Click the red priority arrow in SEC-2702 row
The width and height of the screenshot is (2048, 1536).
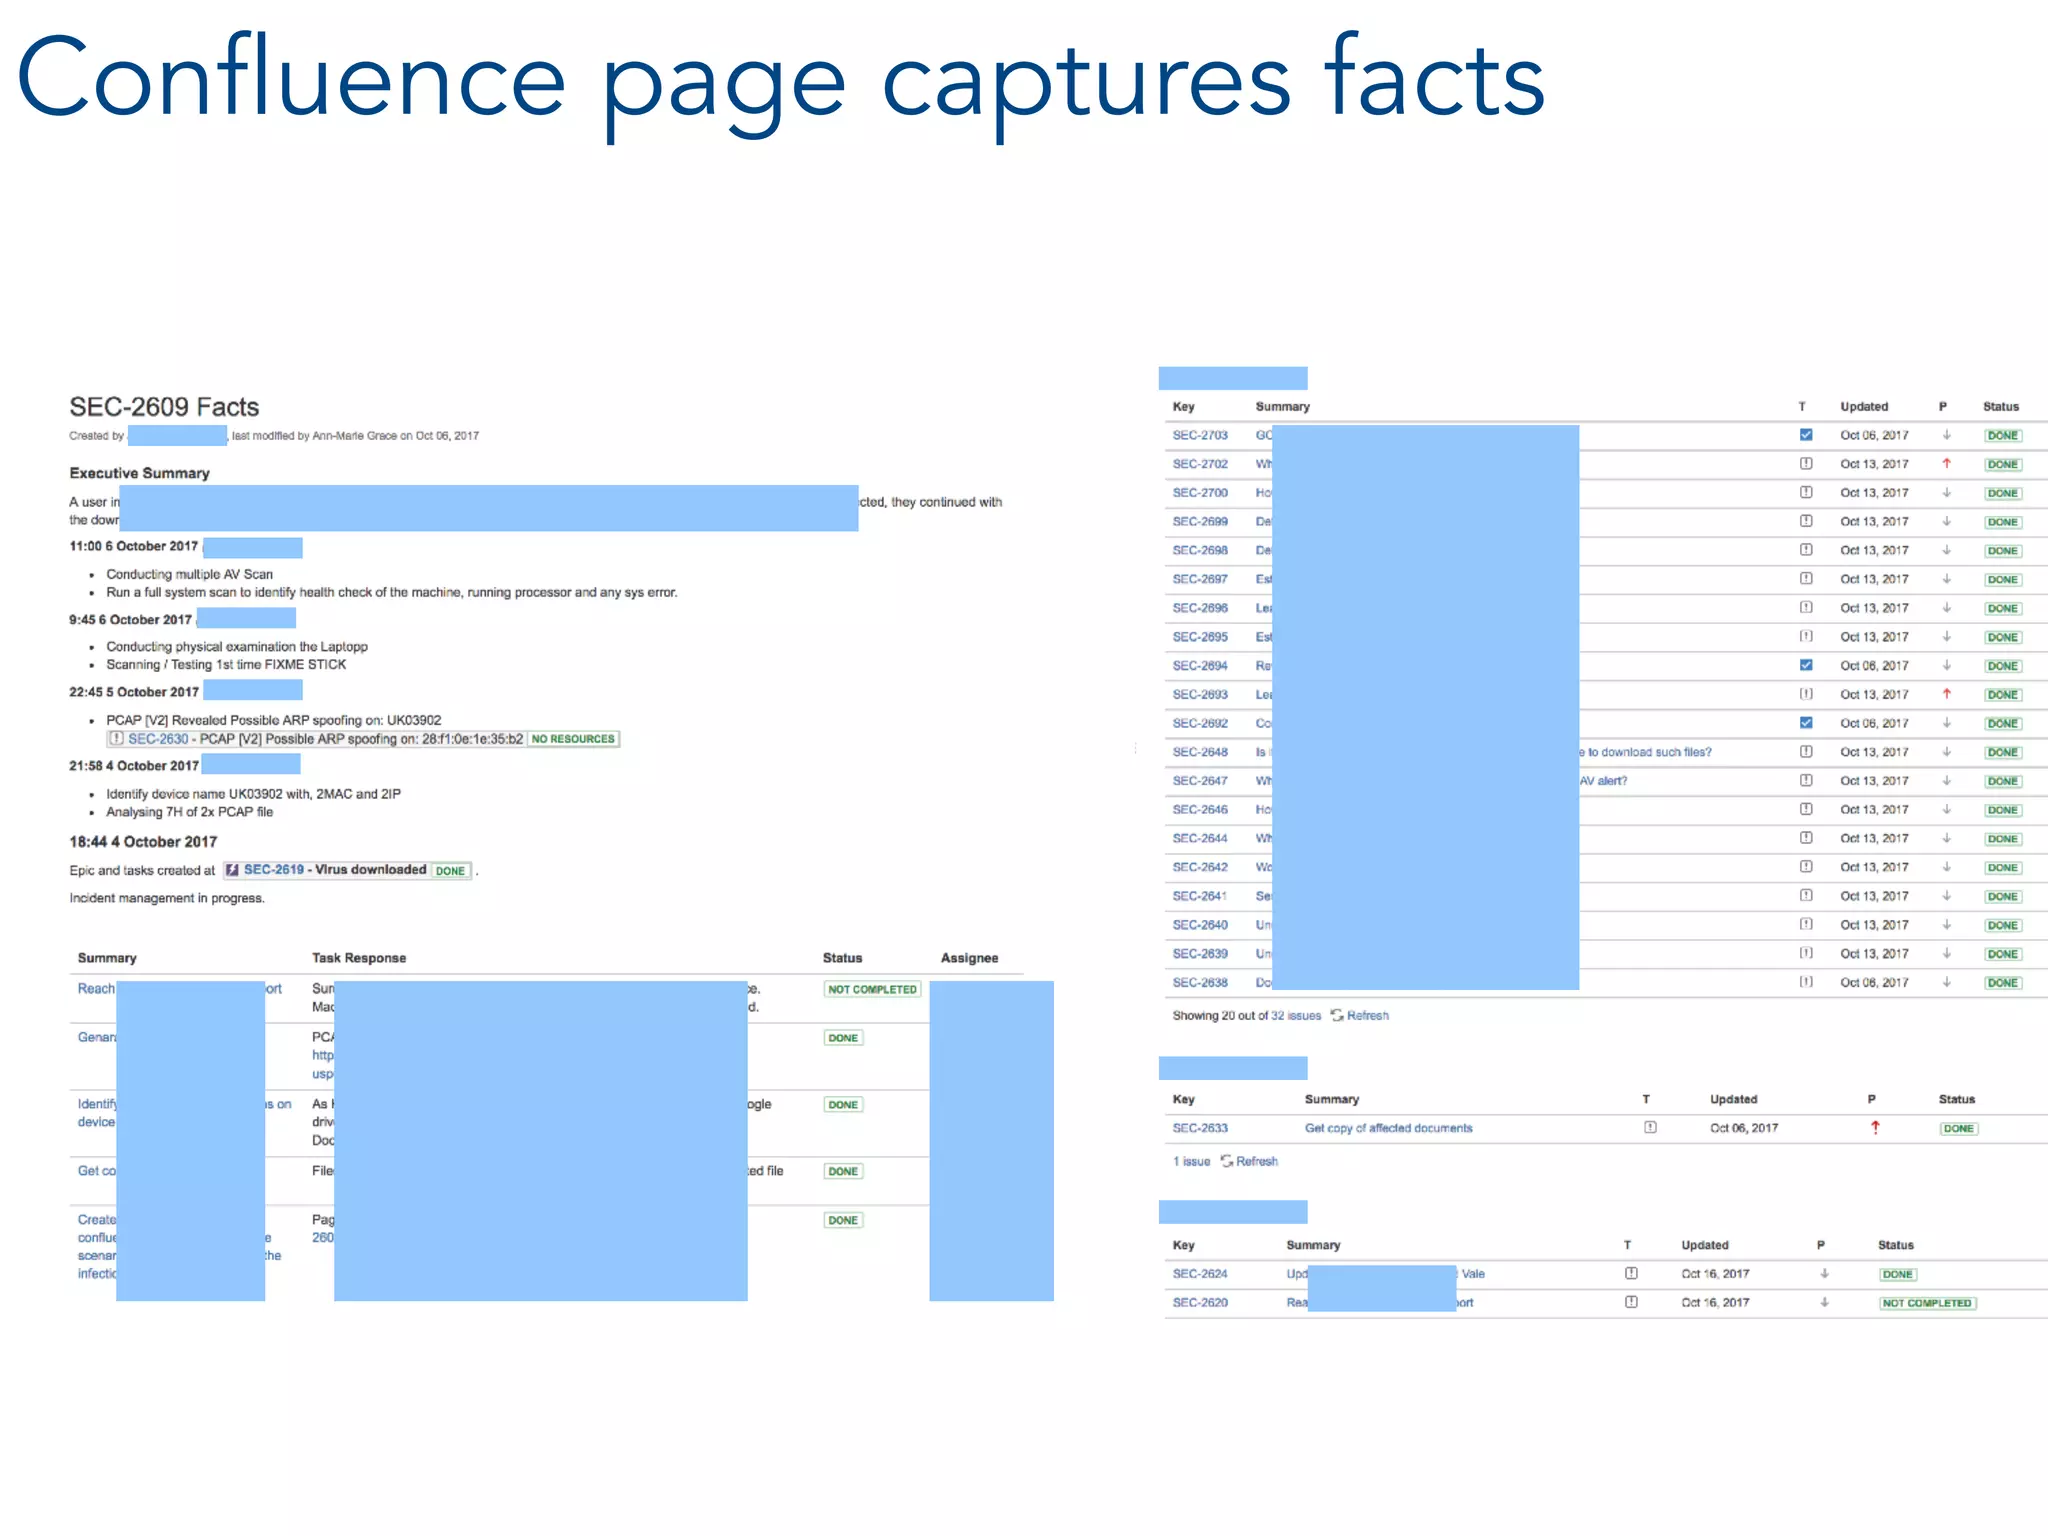pos(1946,464)
